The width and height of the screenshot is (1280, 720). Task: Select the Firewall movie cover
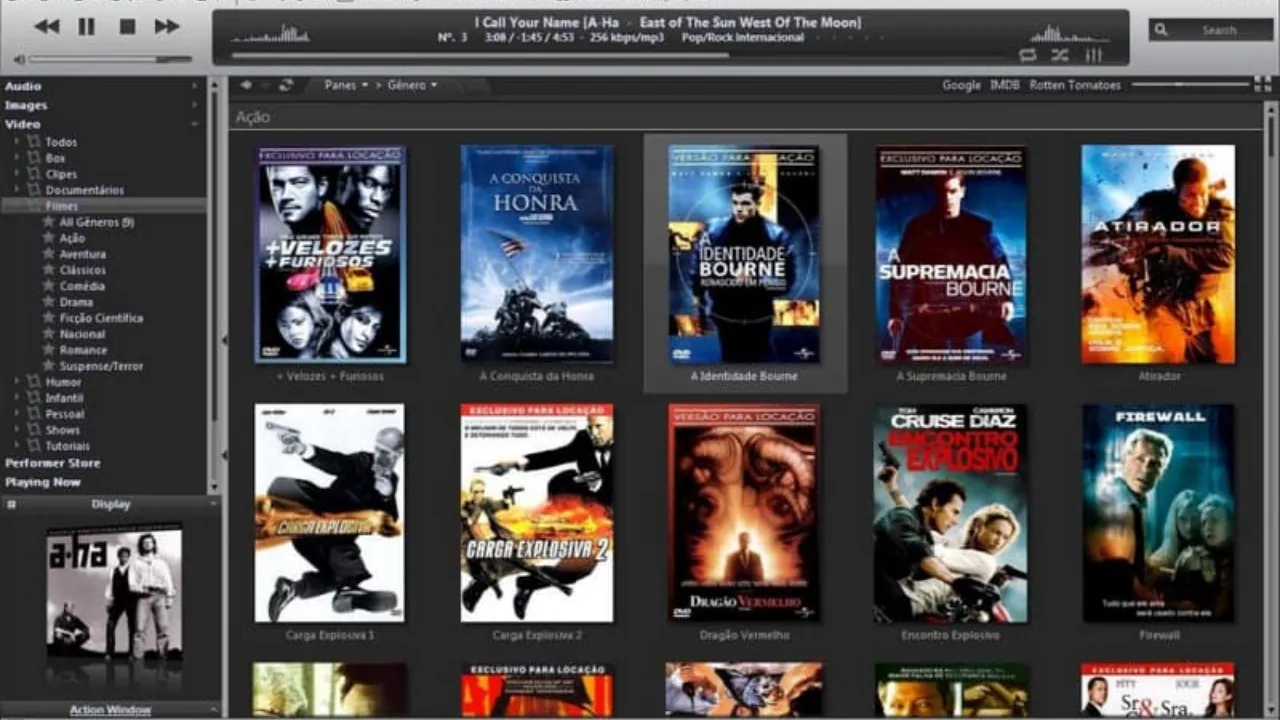(1158, 513)
